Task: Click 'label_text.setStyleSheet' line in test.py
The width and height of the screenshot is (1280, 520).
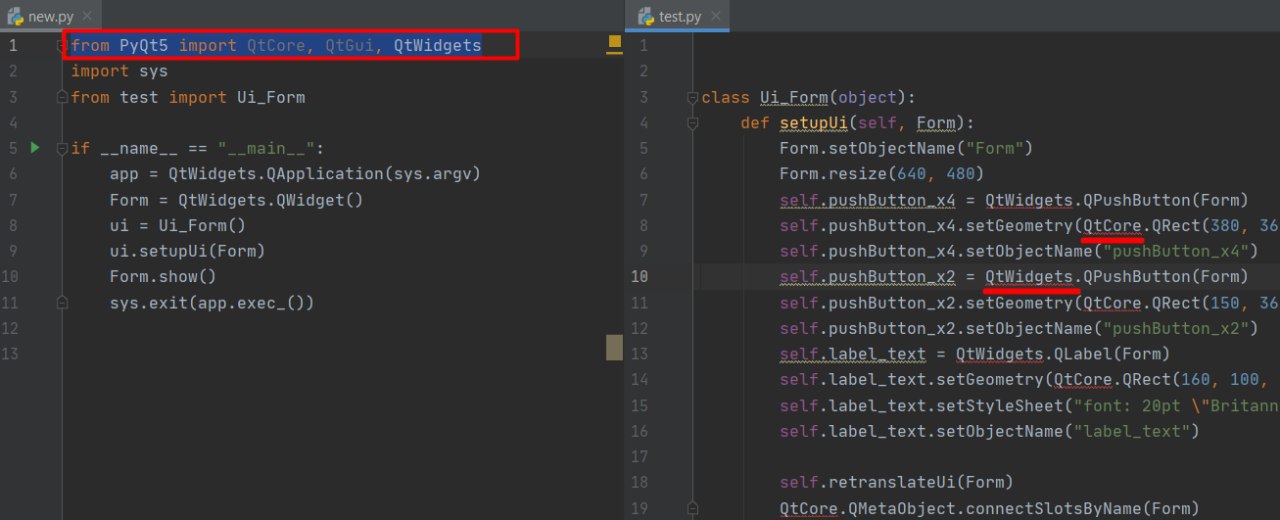Action: (1030, 406)
